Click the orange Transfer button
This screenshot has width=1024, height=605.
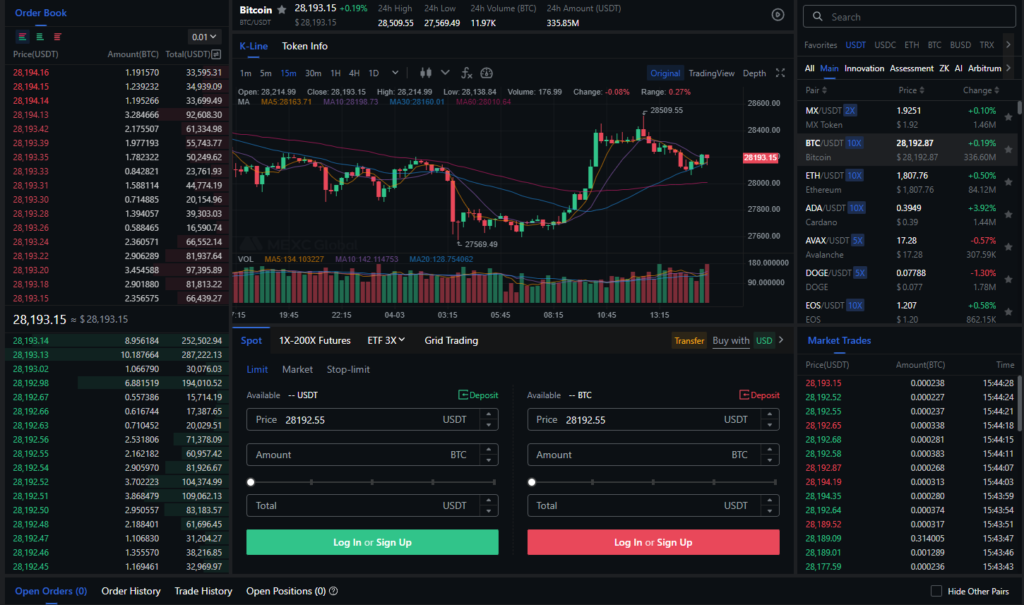point(689,341)
